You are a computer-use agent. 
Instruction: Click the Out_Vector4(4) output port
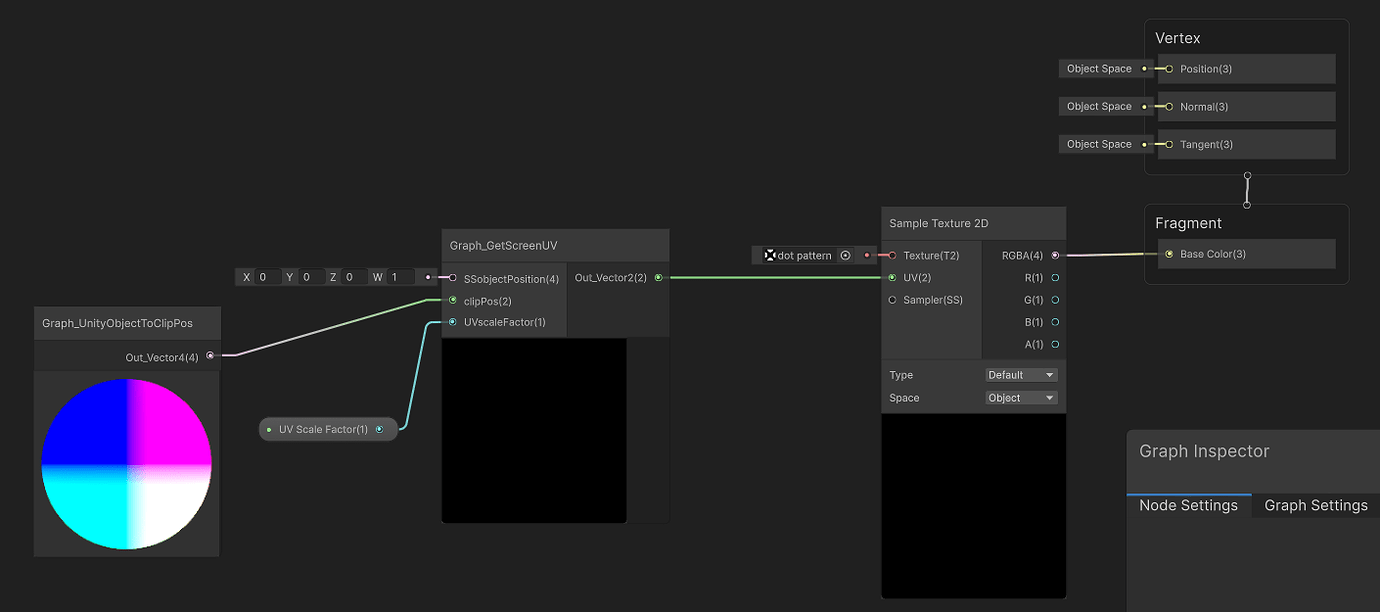point(210,355)
